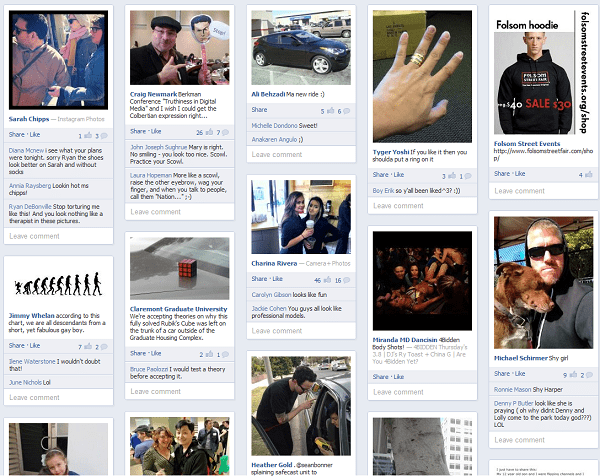Open Craig Newmark profile link
The height and width of the screenshot is (476, 600).
153,94
